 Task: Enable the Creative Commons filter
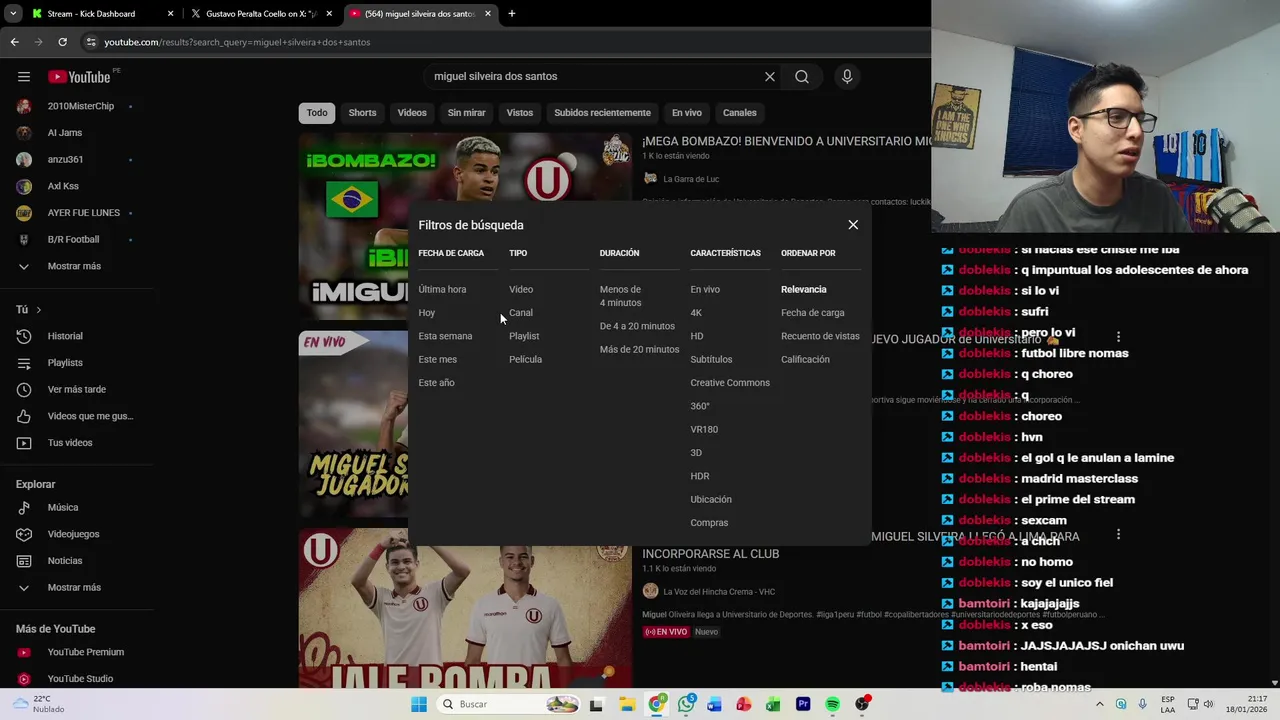[x=730, y=383]
